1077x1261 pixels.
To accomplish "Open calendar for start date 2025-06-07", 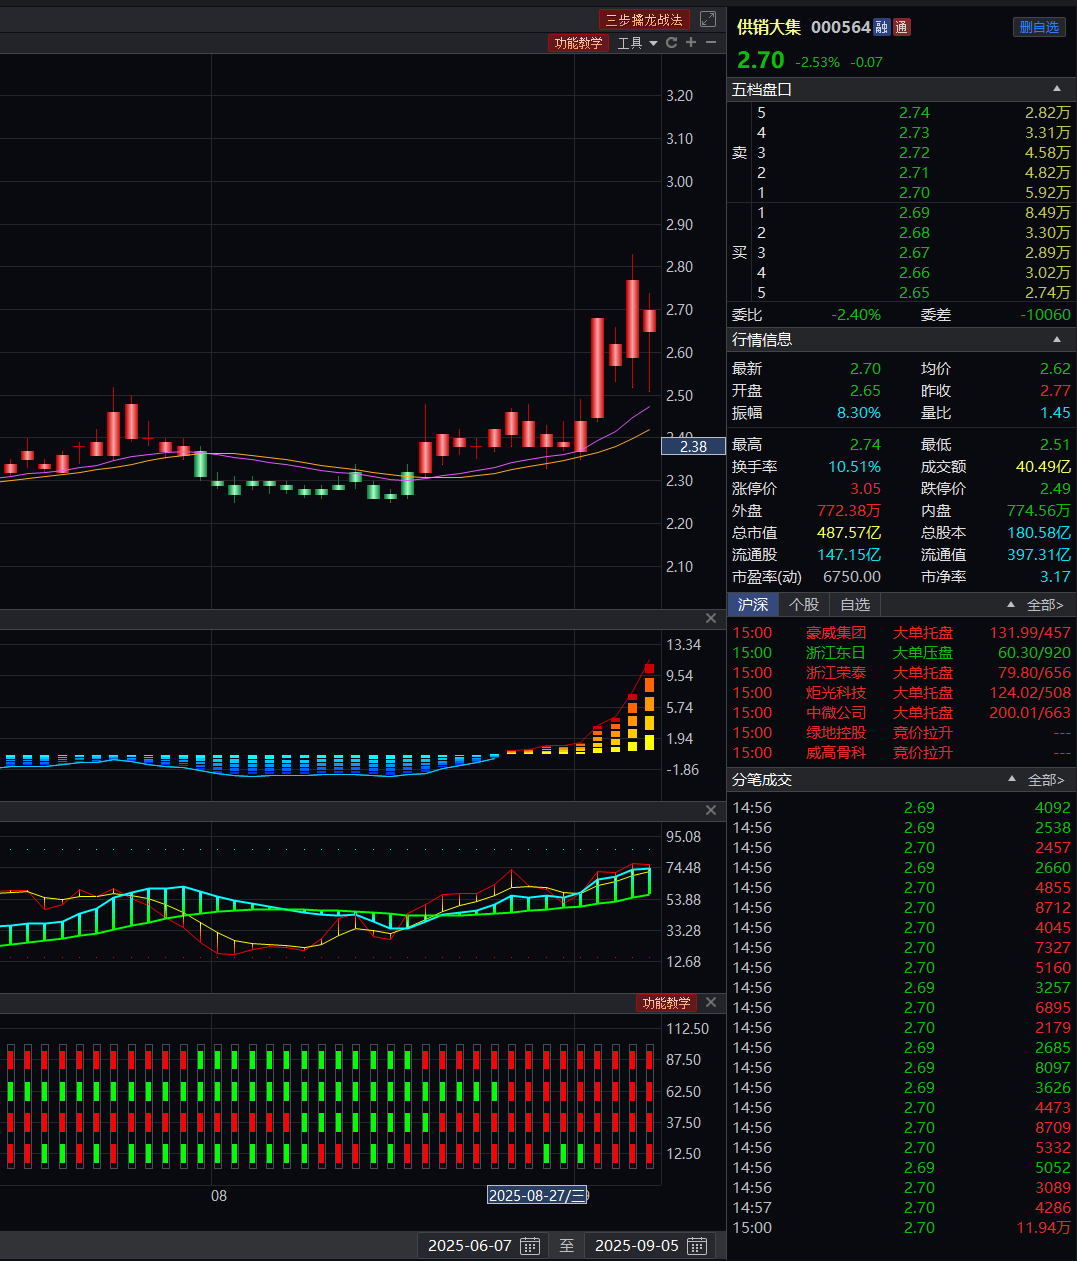I will [530, 1246].
